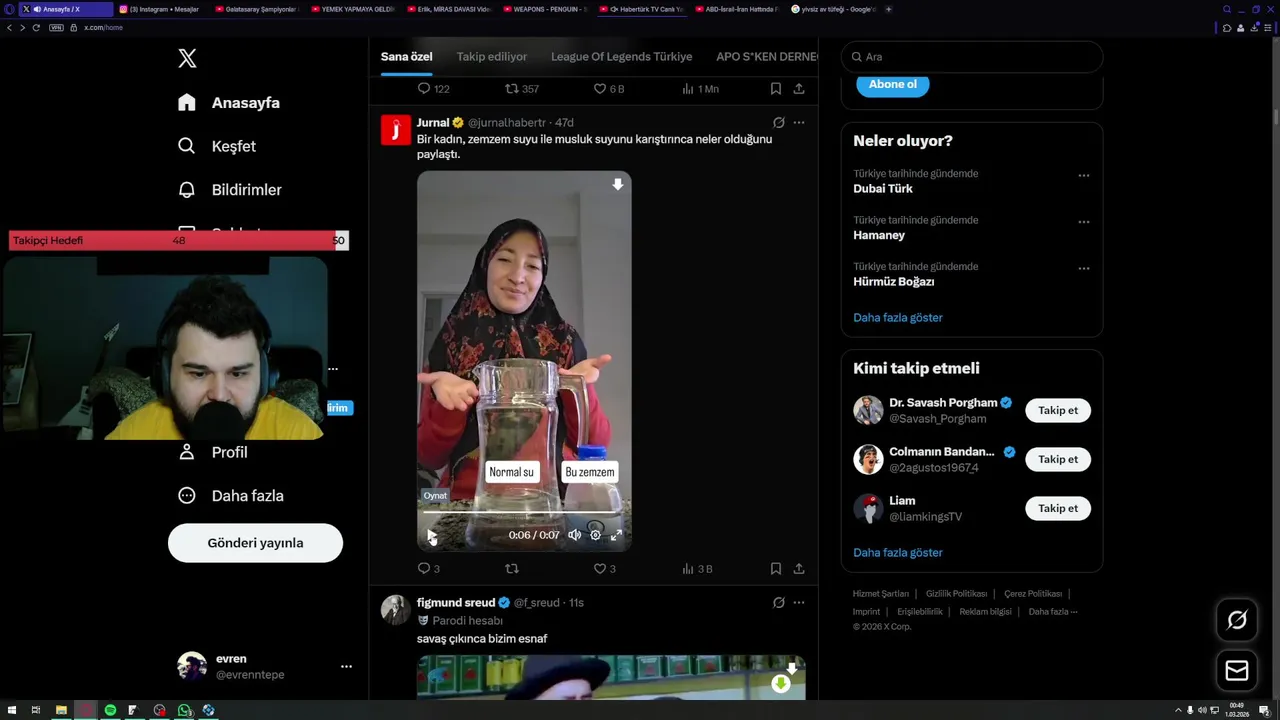Follow Liam @liamkingsTV

pos(1058,508)
